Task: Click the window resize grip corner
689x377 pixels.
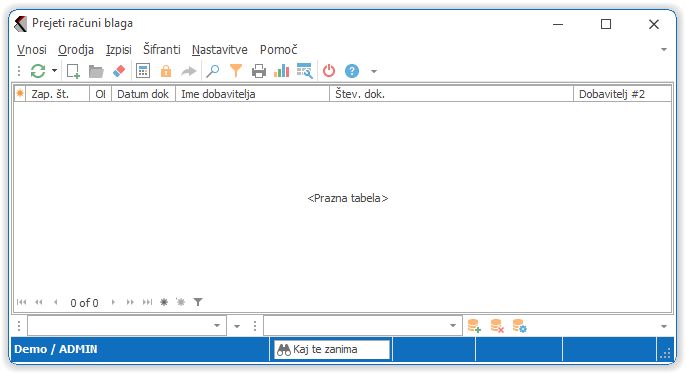Action: pyautogui.click(x=665, y=353)
